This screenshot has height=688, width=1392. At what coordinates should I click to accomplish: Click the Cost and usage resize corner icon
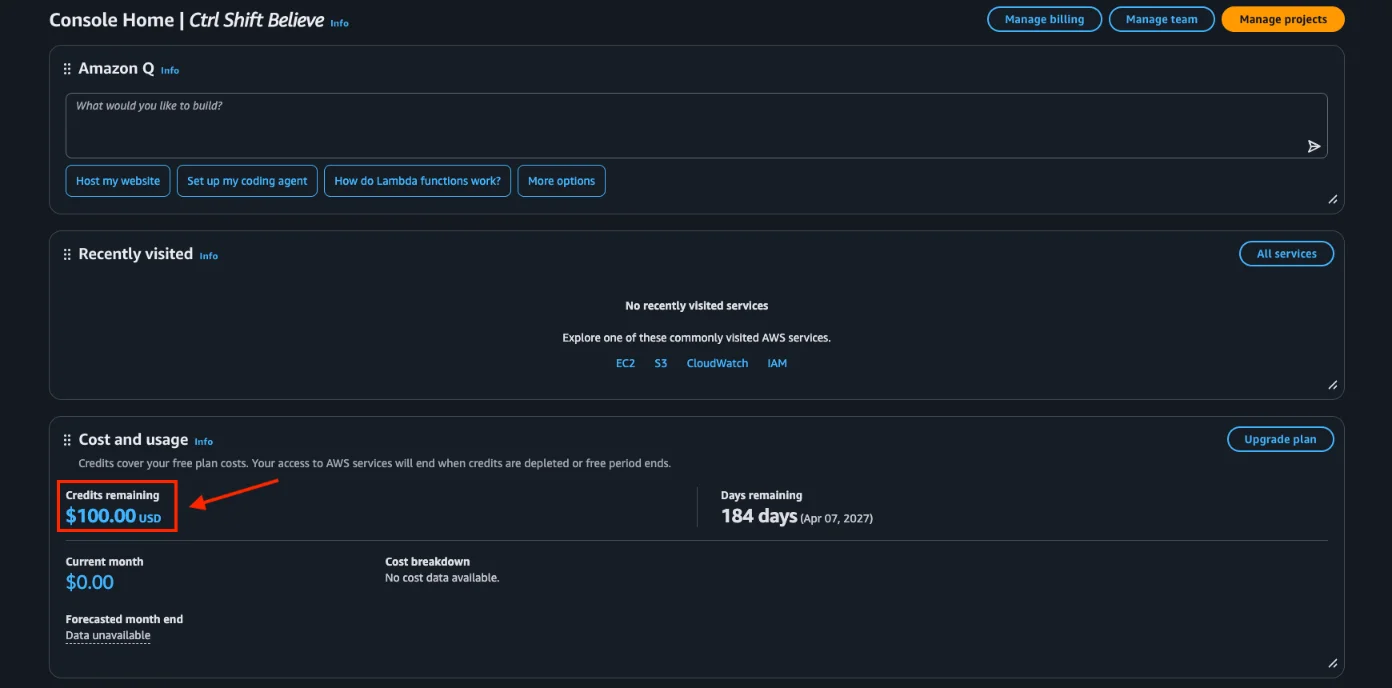click(1332, 663)
